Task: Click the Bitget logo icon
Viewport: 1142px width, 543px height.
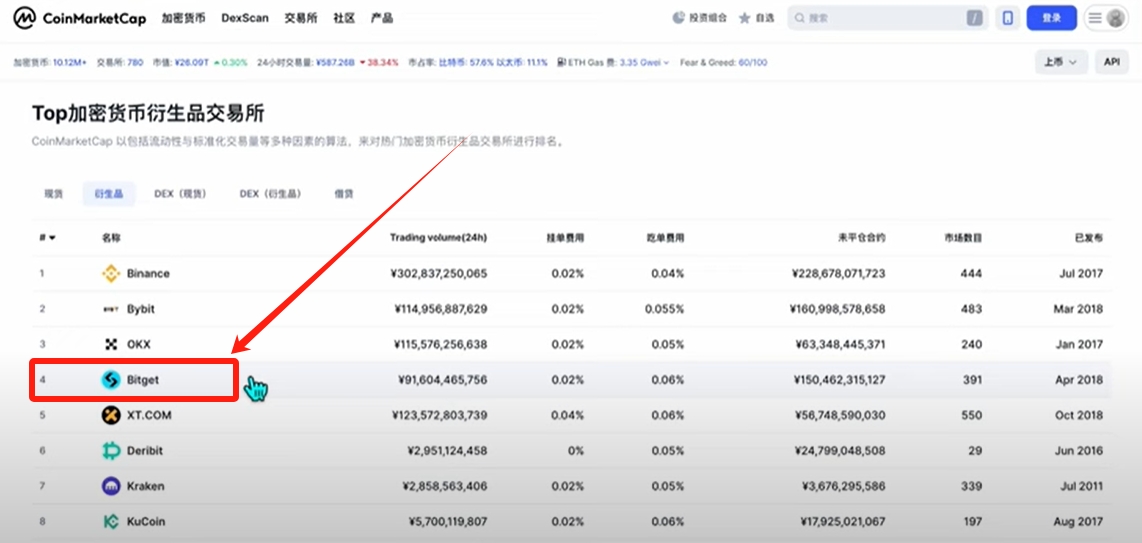Action: pos(111,379)
